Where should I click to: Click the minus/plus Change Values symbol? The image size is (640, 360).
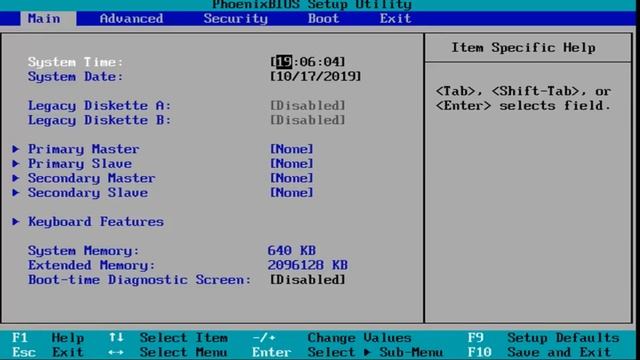[x=263, y=338]
